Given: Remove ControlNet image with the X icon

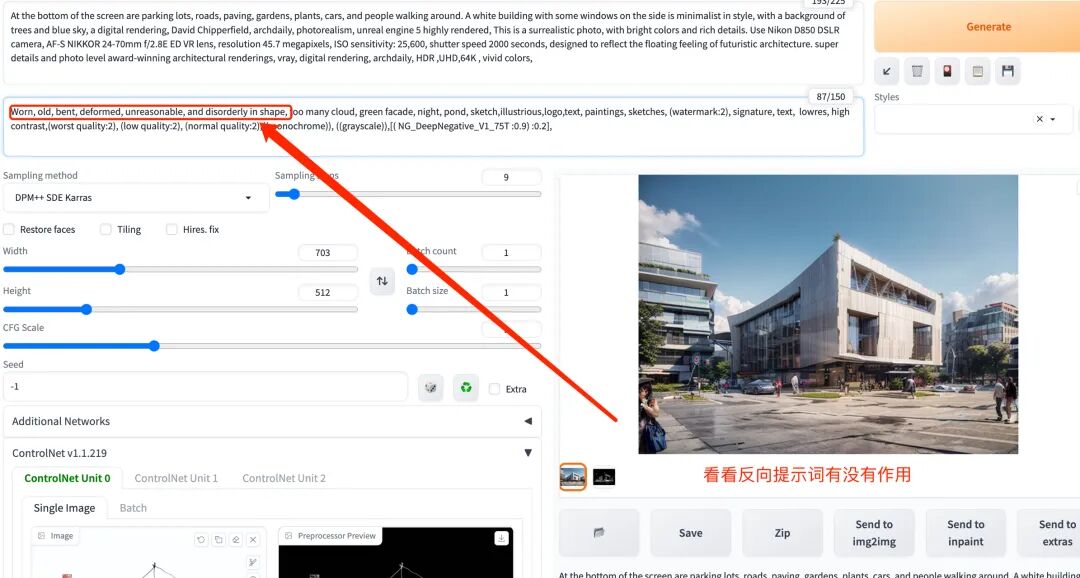Looking at the screenshot, I should click(x=253, y=539).
